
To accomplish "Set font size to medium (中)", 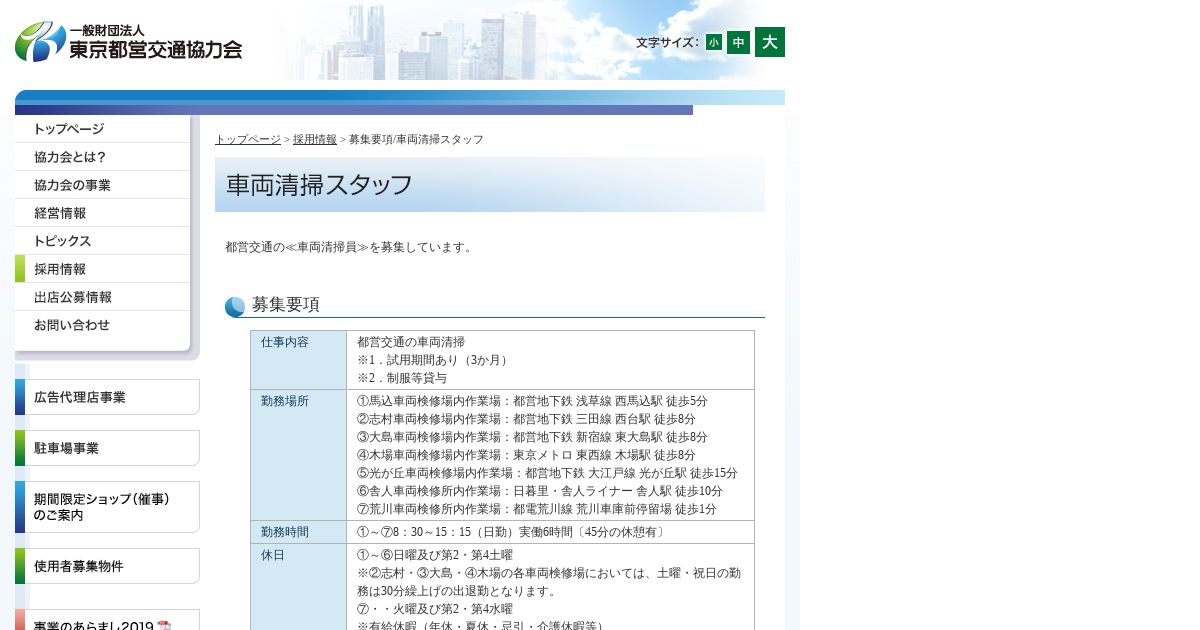I will tap(738, 42).
